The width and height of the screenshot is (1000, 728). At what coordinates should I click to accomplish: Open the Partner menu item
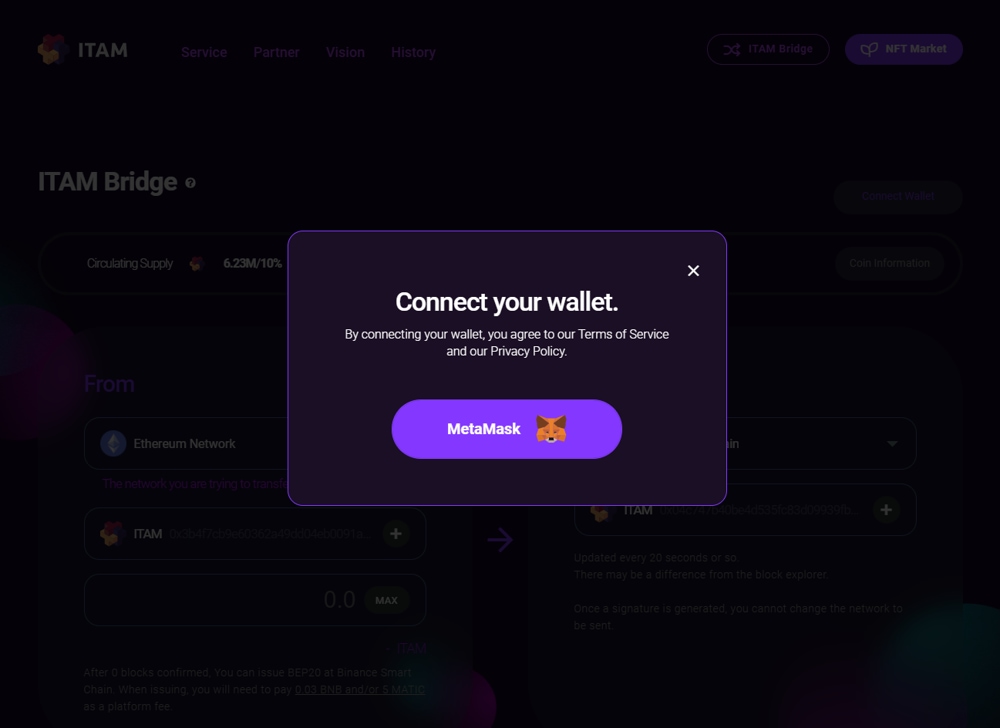pyautogui.click(x=276, y=52)
